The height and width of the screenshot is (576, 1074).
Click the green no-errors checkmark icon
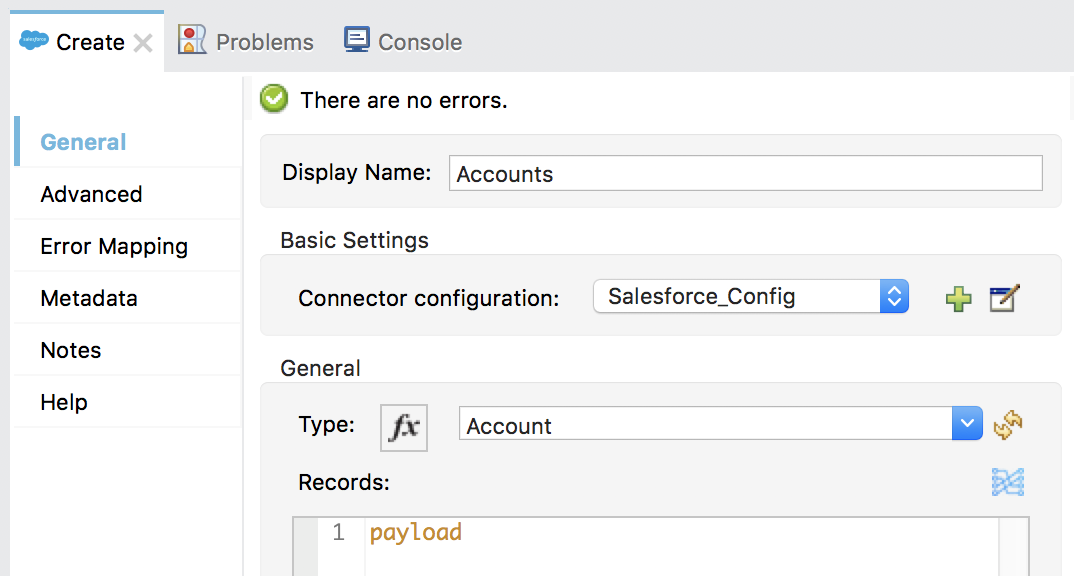point(274,99)
